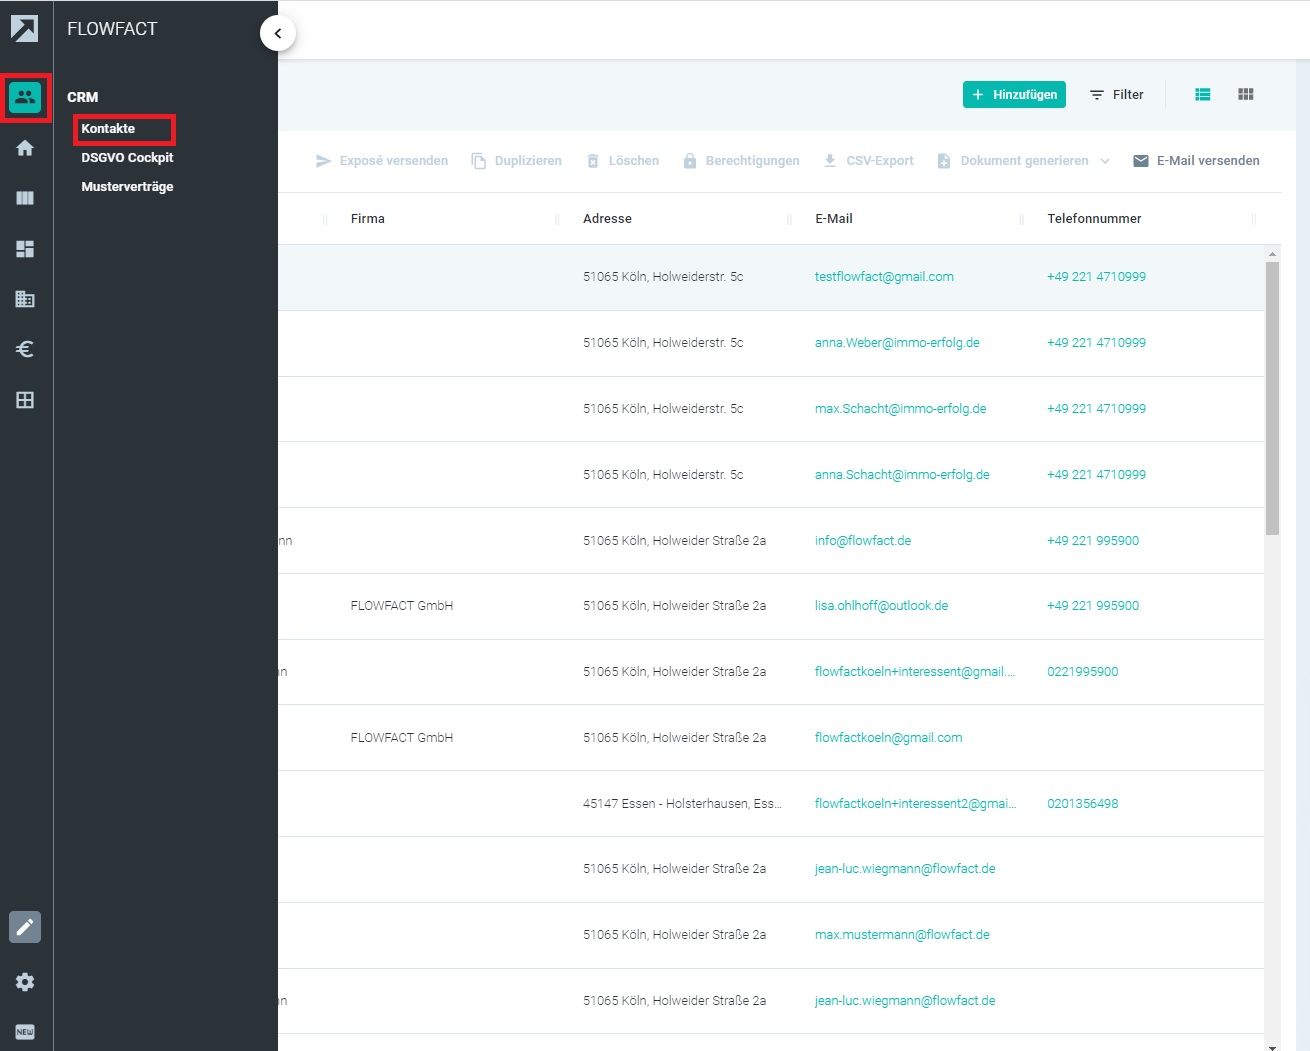Screen dimensions: 1310x1051
Task: Click the table vertical scrollbar thumb
Action: point(1272,398)
